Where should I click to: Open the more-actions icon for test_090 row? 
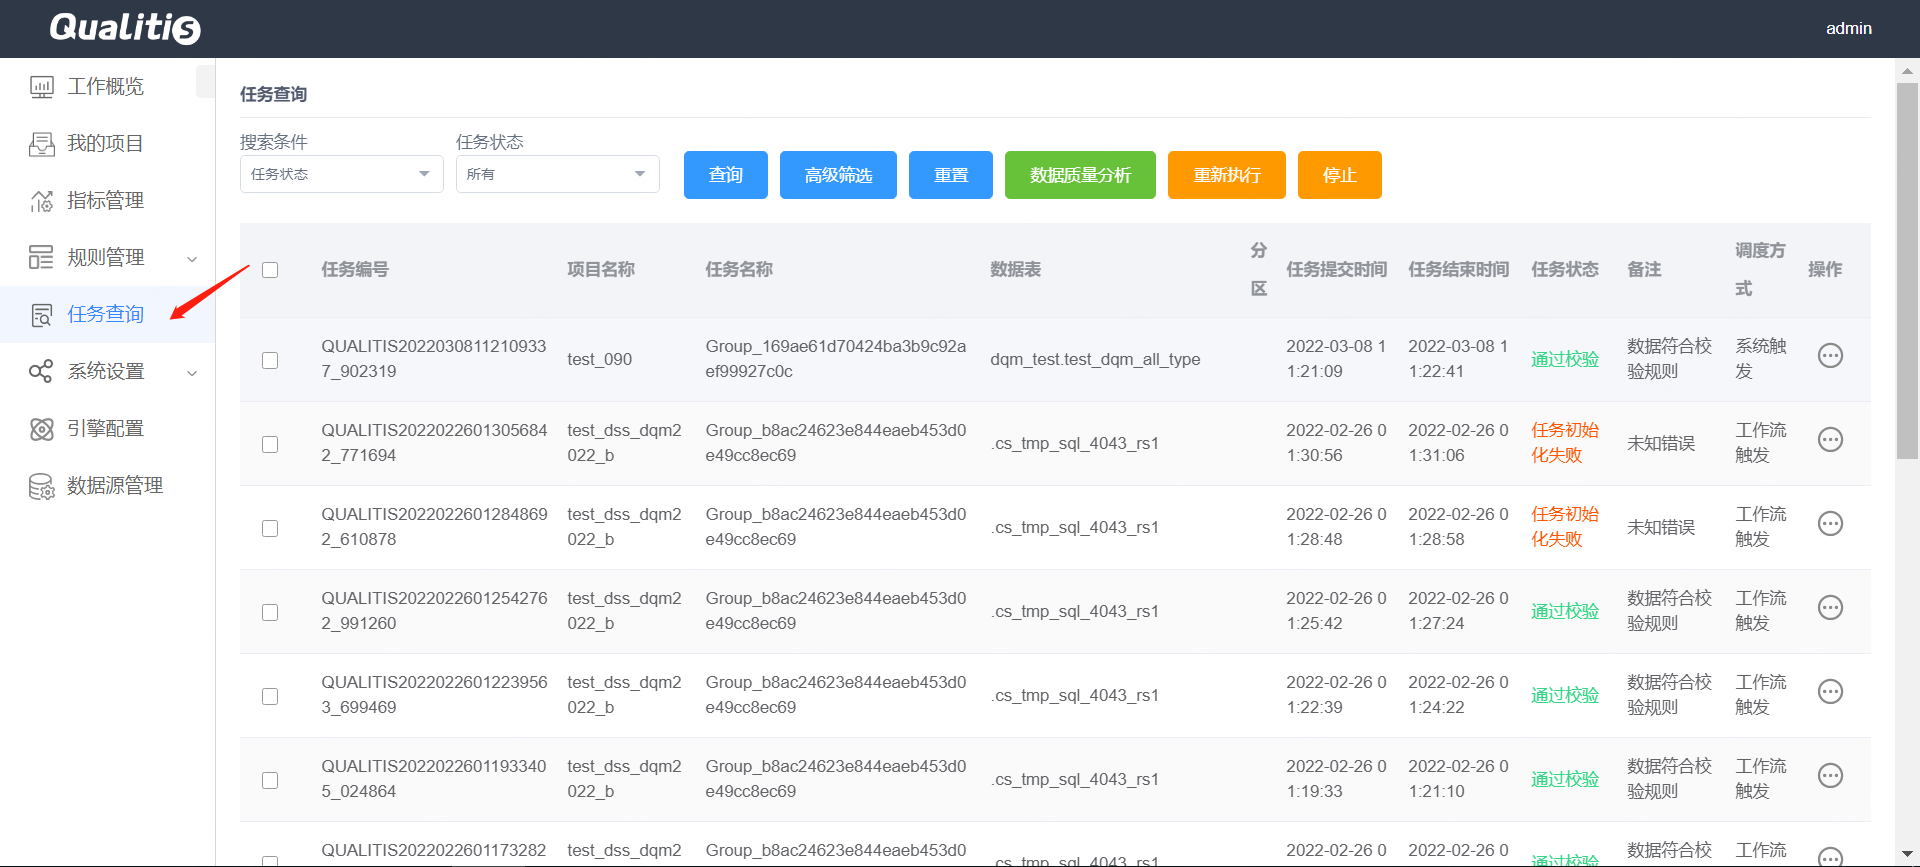tap(1829, 356)
